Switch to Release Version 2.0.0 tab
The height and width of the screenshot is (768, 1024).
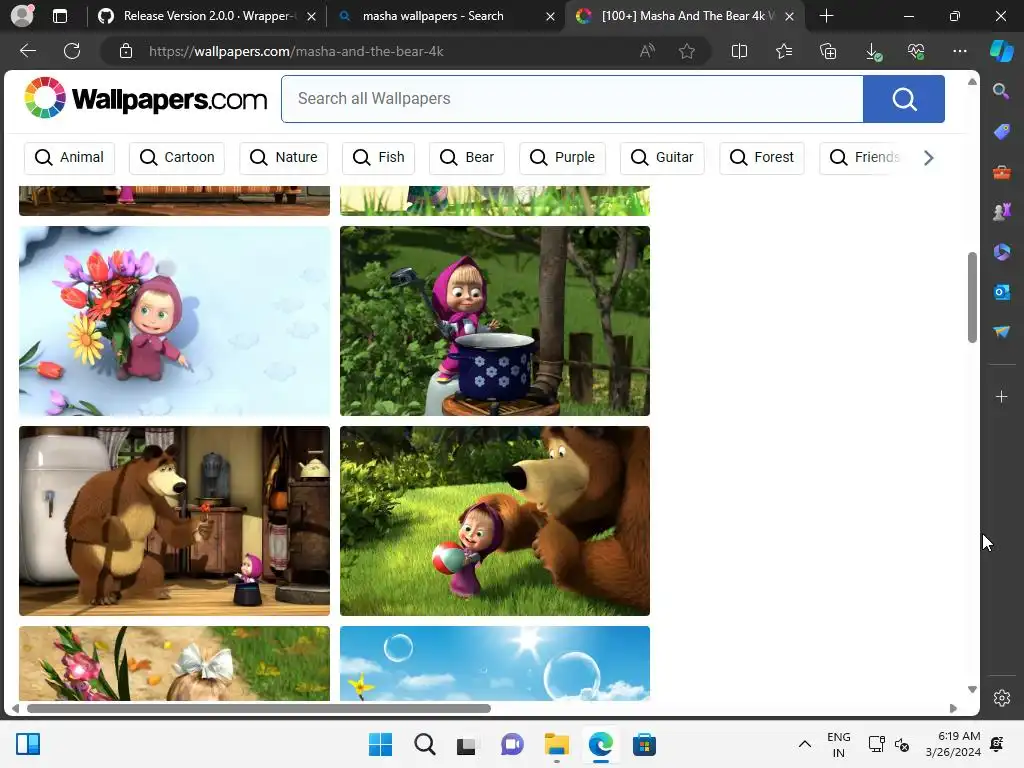tap(209, 16)
